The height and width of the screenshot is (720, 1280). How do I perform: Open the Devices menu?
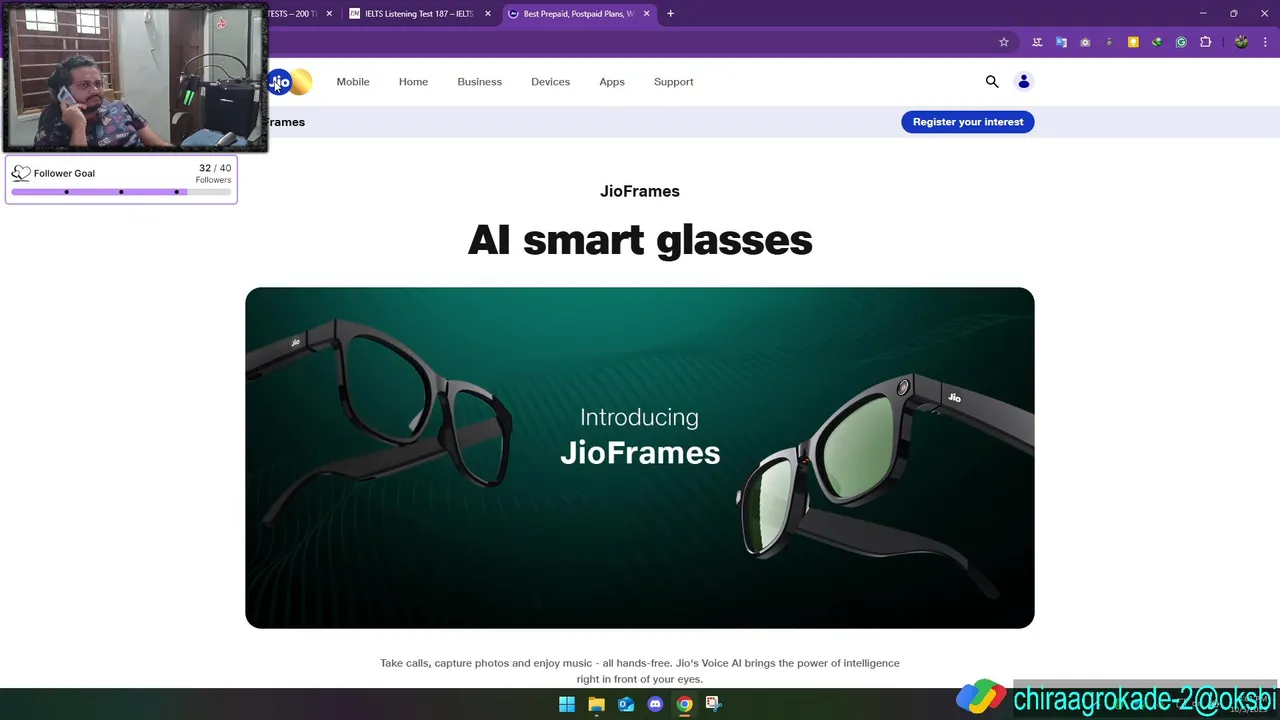pos(550,82)
